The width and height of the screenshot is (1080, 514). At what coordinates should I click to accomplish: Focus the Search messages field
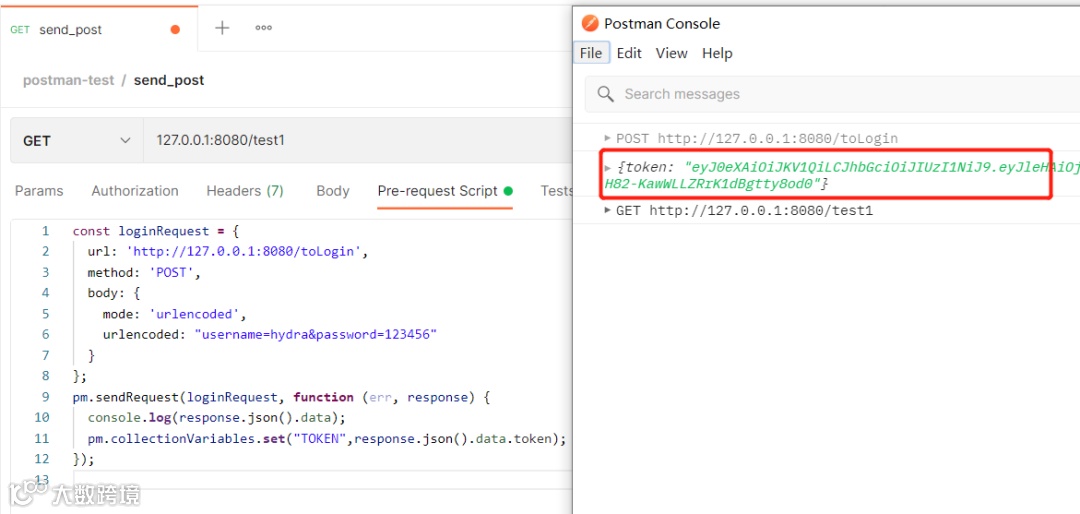coord(832,94)
